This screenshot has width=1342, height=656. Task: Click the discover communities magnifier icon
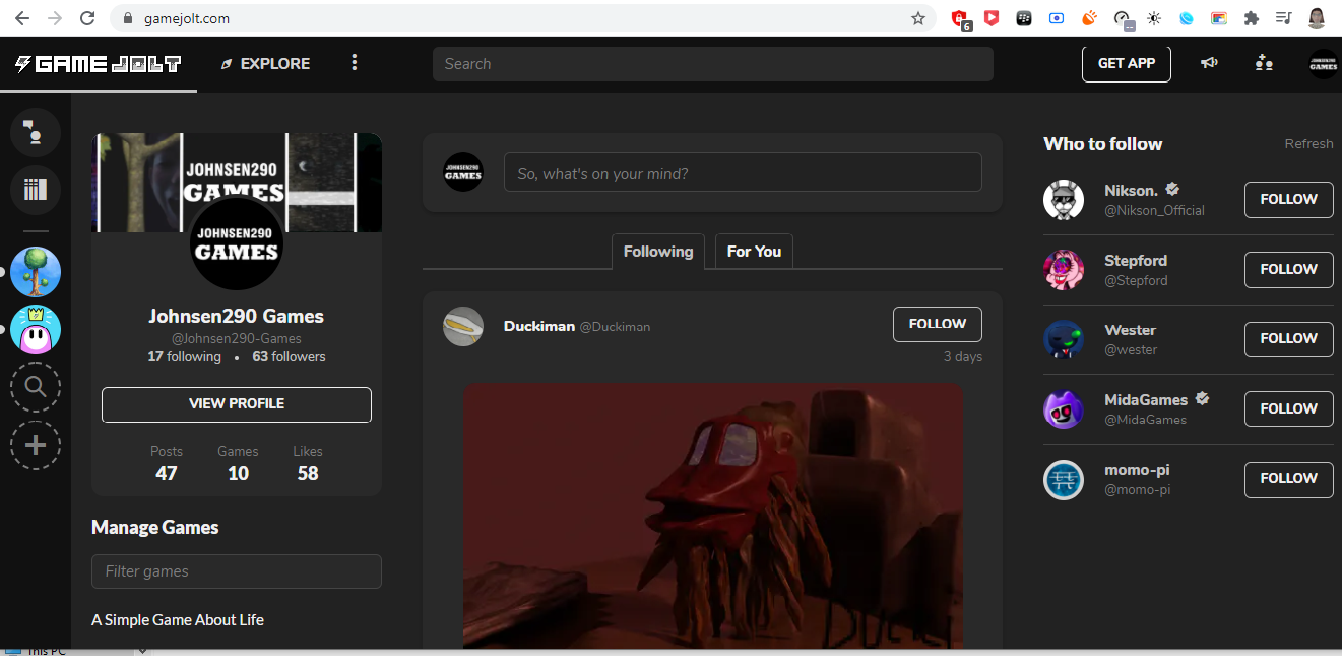35,388
